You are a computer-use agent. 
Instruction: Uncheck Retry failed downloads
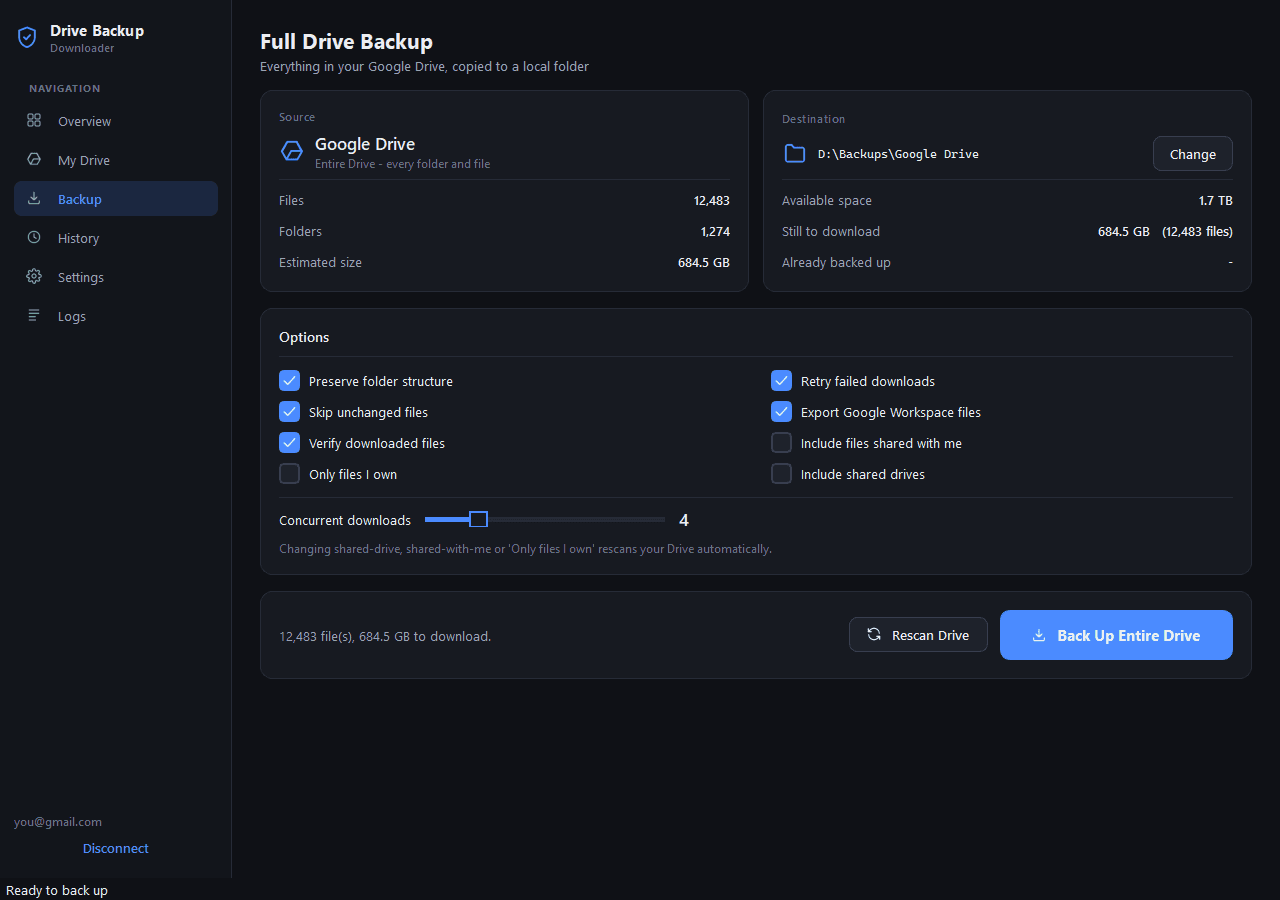click(782, 381)
